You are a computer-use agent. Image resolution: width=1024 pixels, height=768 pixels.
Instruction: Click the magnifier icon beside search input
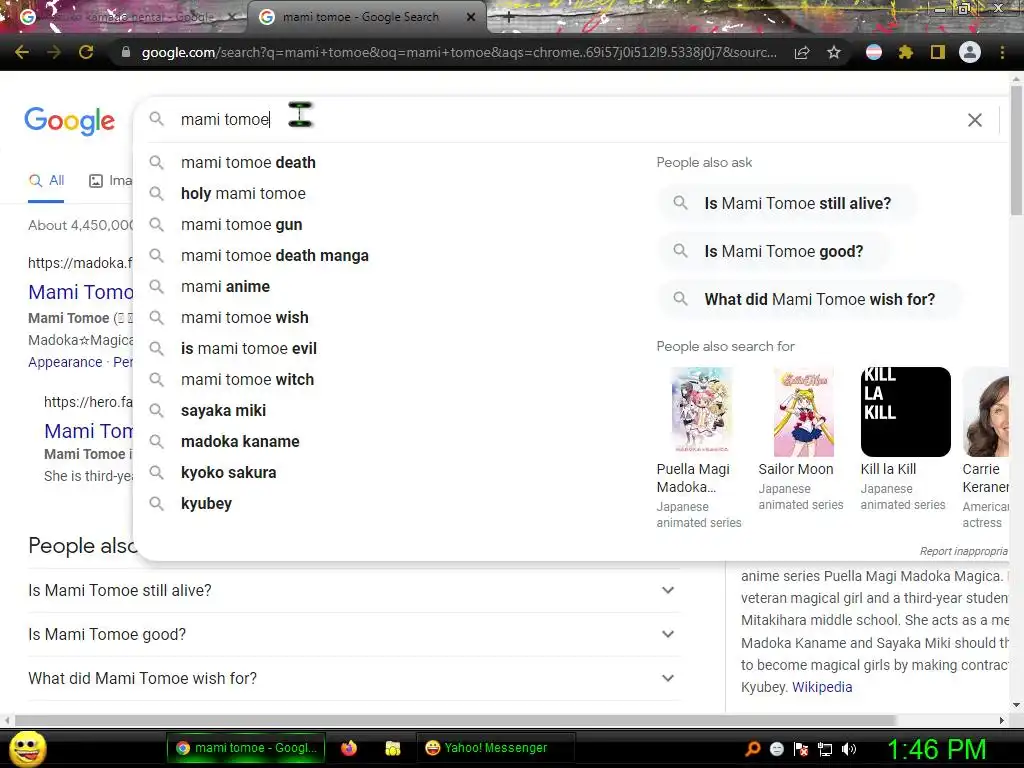point(156,119)
